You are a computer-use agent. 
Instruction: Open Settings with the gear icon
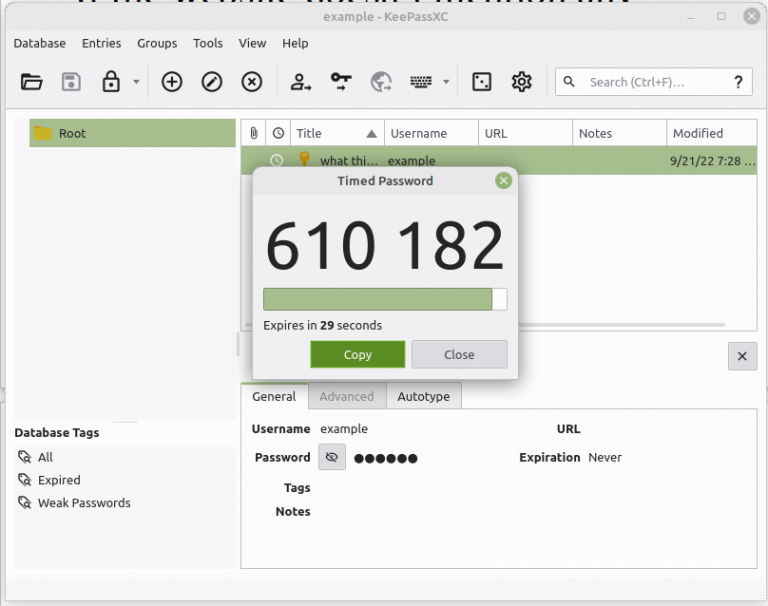521,82
